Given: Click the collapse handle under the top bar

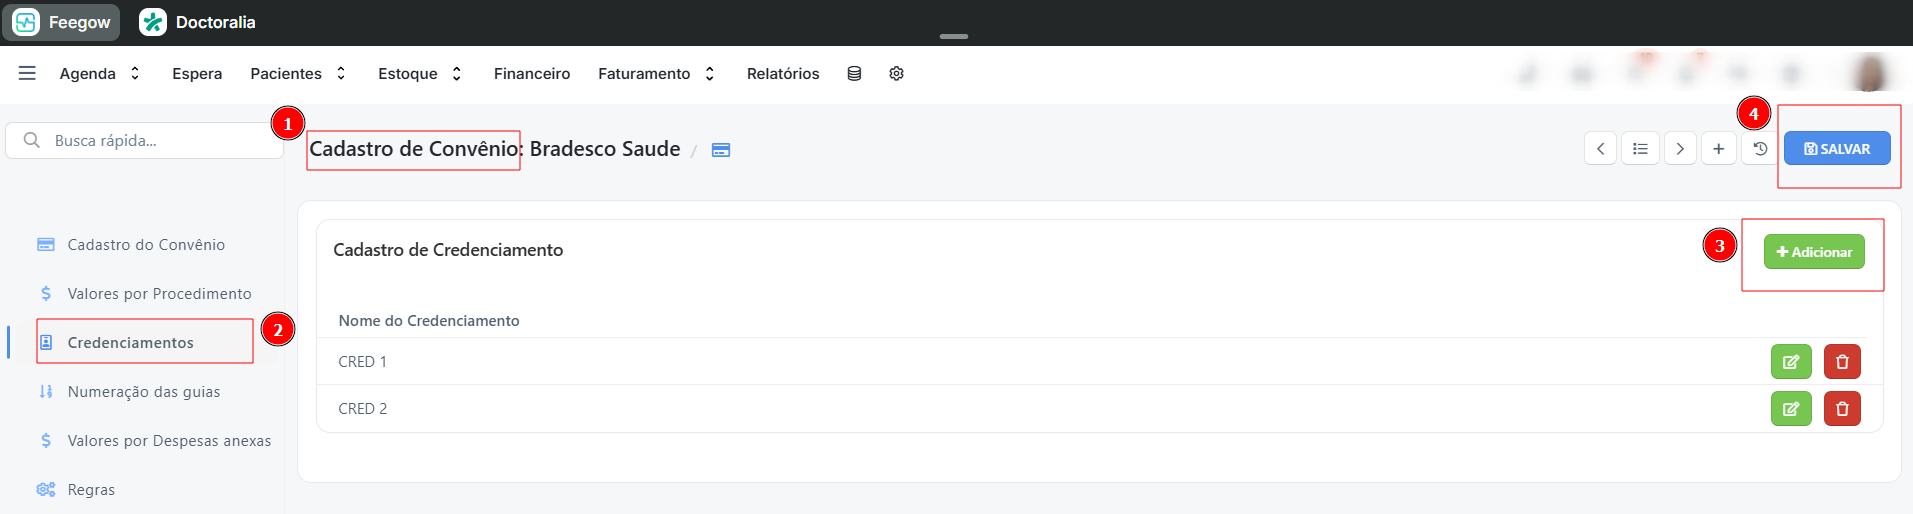Looking at the screenshot, I should coord(954,36).
